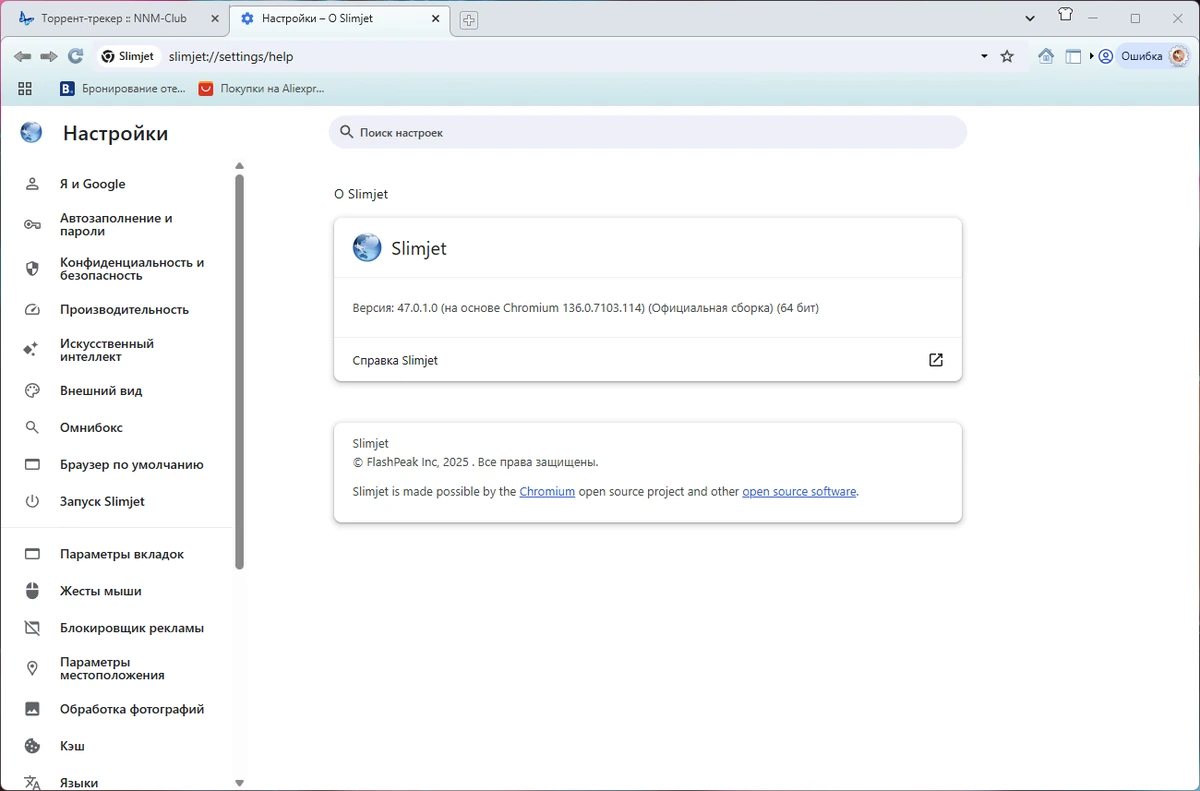Click the Настройки title text

point(115,133)
